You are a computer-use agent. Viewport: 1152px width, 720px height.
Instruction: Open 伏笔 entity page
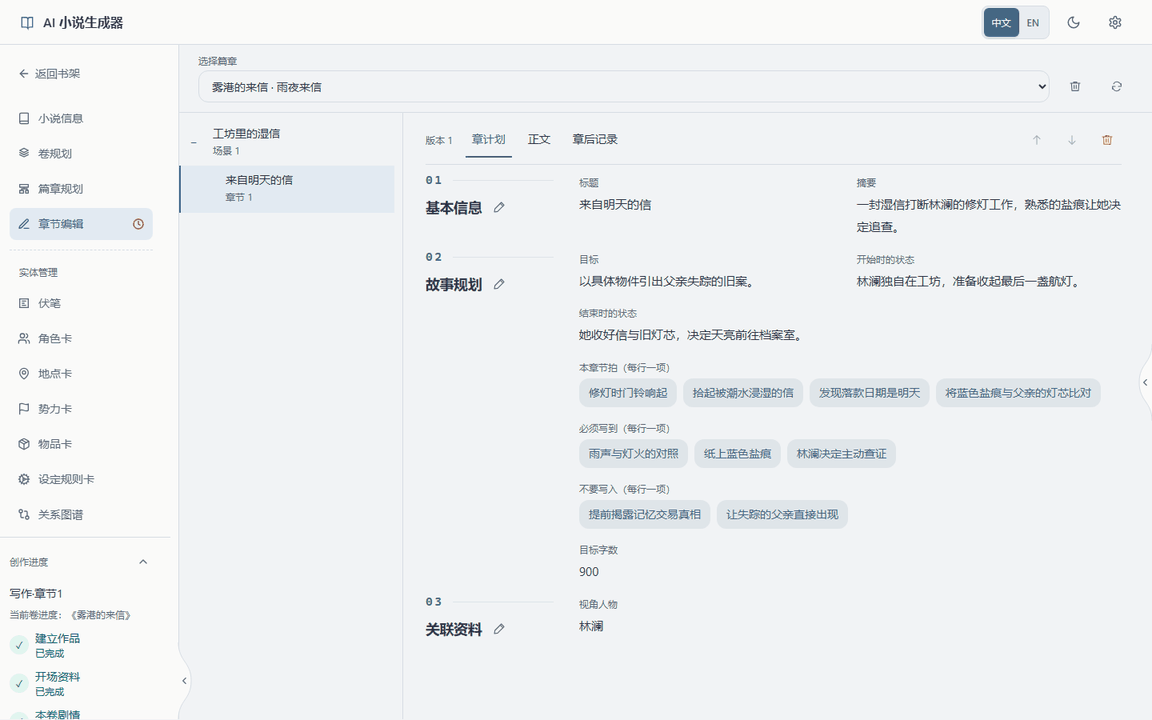click(81, 303)
